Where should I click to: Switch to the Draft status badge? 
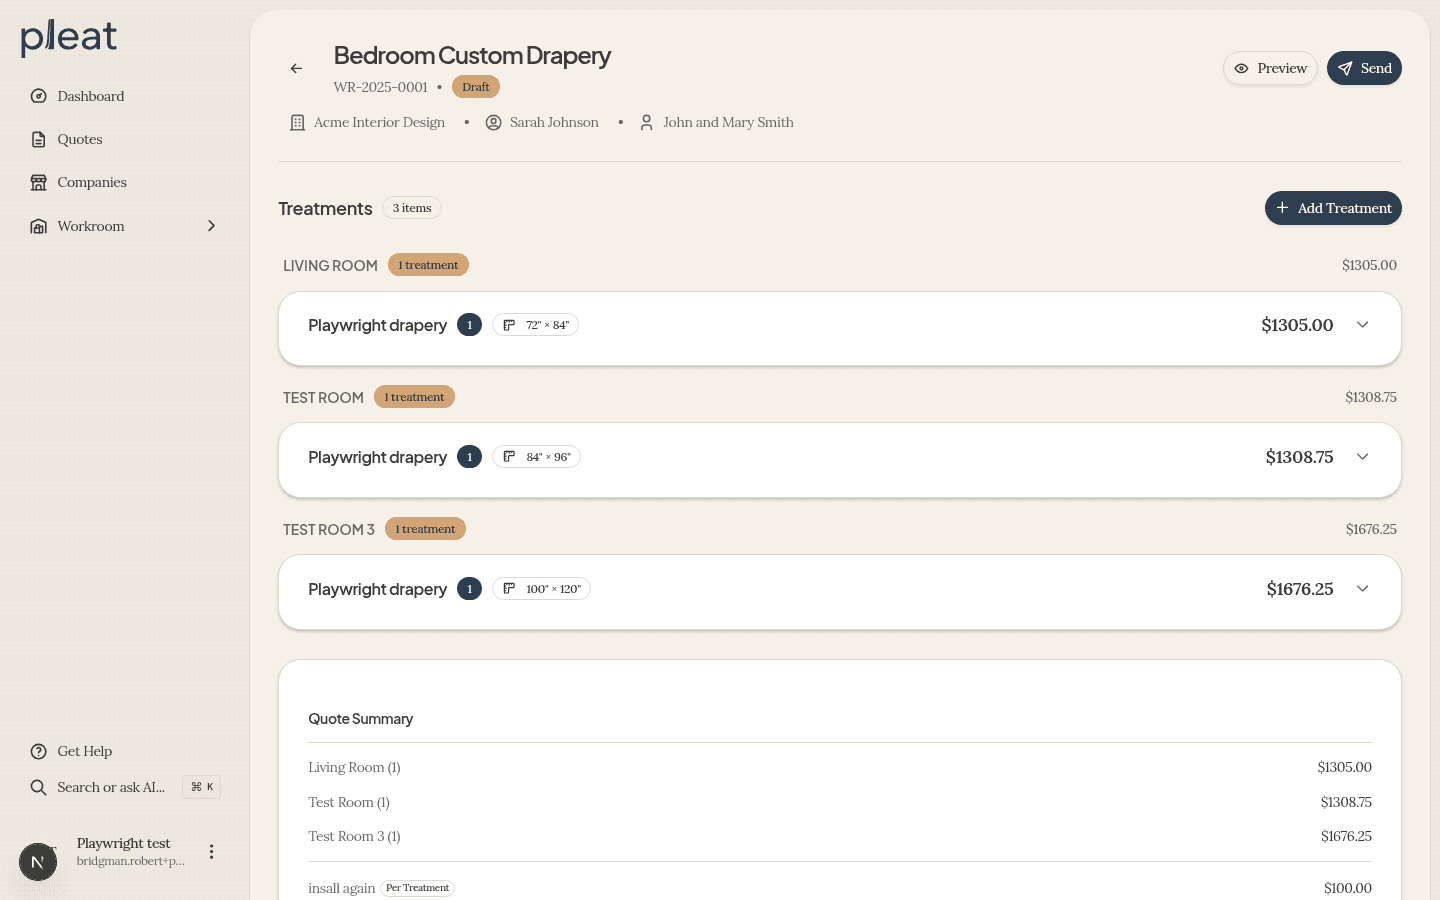click(x=476, y=87)
